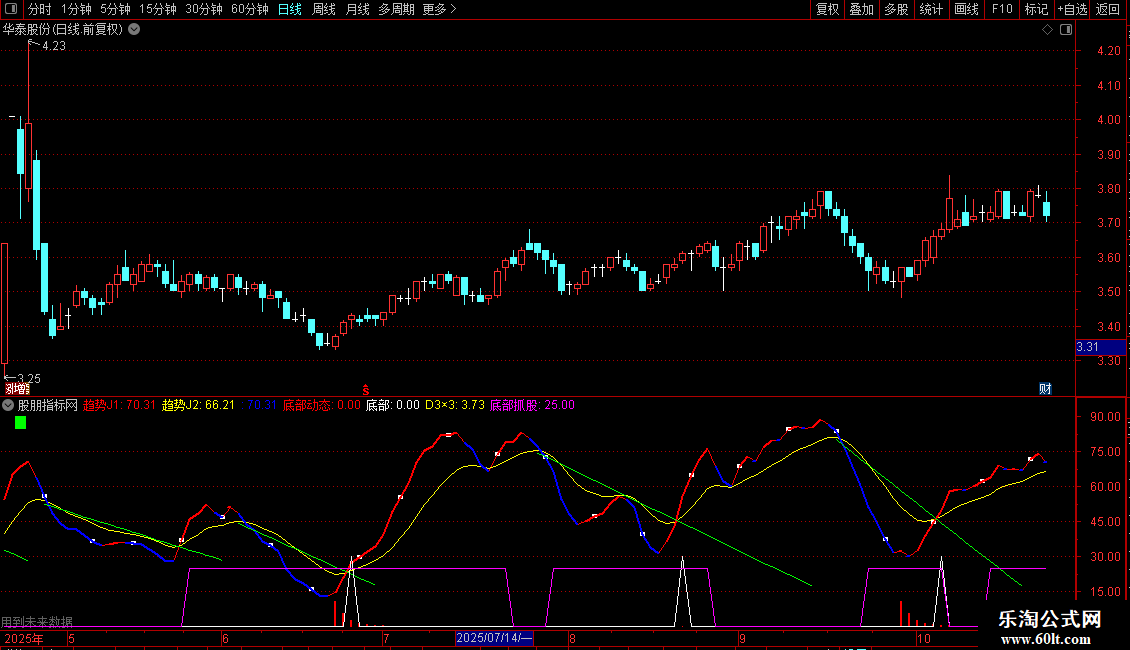Image resolution: width=1130 pixels, height=650 pixels.
Task: Click the 底部抓股: 25.00 value
Action: pyautogui.click(x=533, y=405)
